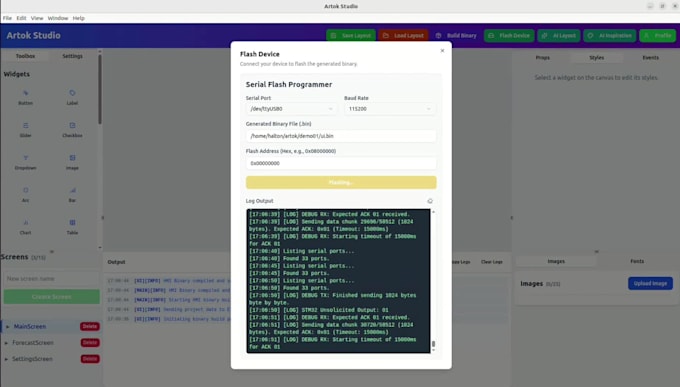The width and height of the screenshot is (680, 387).
Task: Switch to the Images tab
Action: coord(556,261)
